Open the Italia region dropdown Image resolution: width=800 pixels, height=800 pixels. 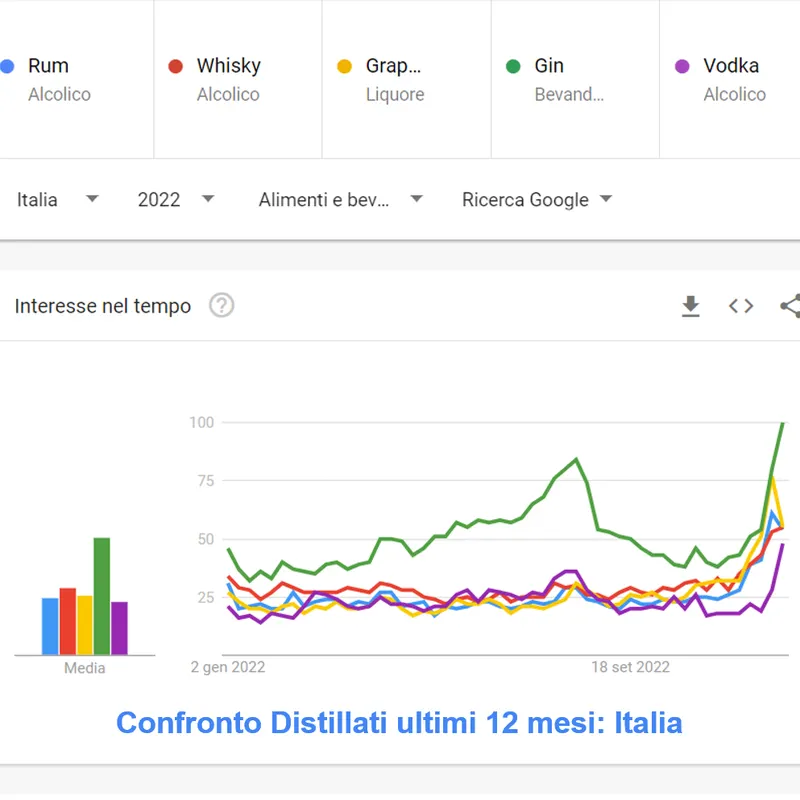point(58,199)
